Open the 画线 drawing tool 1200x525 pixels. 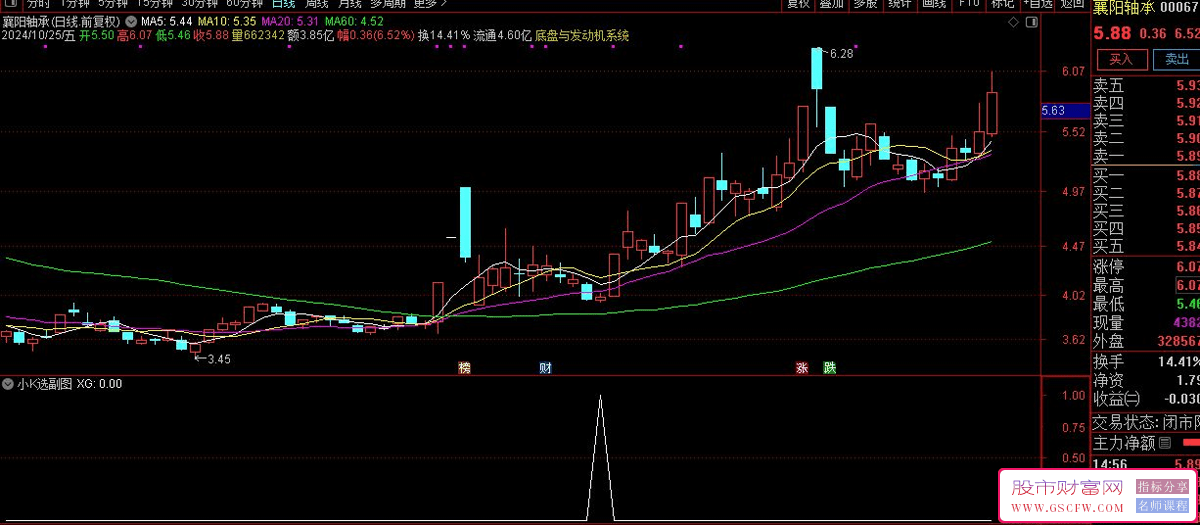tap(934, 3)
